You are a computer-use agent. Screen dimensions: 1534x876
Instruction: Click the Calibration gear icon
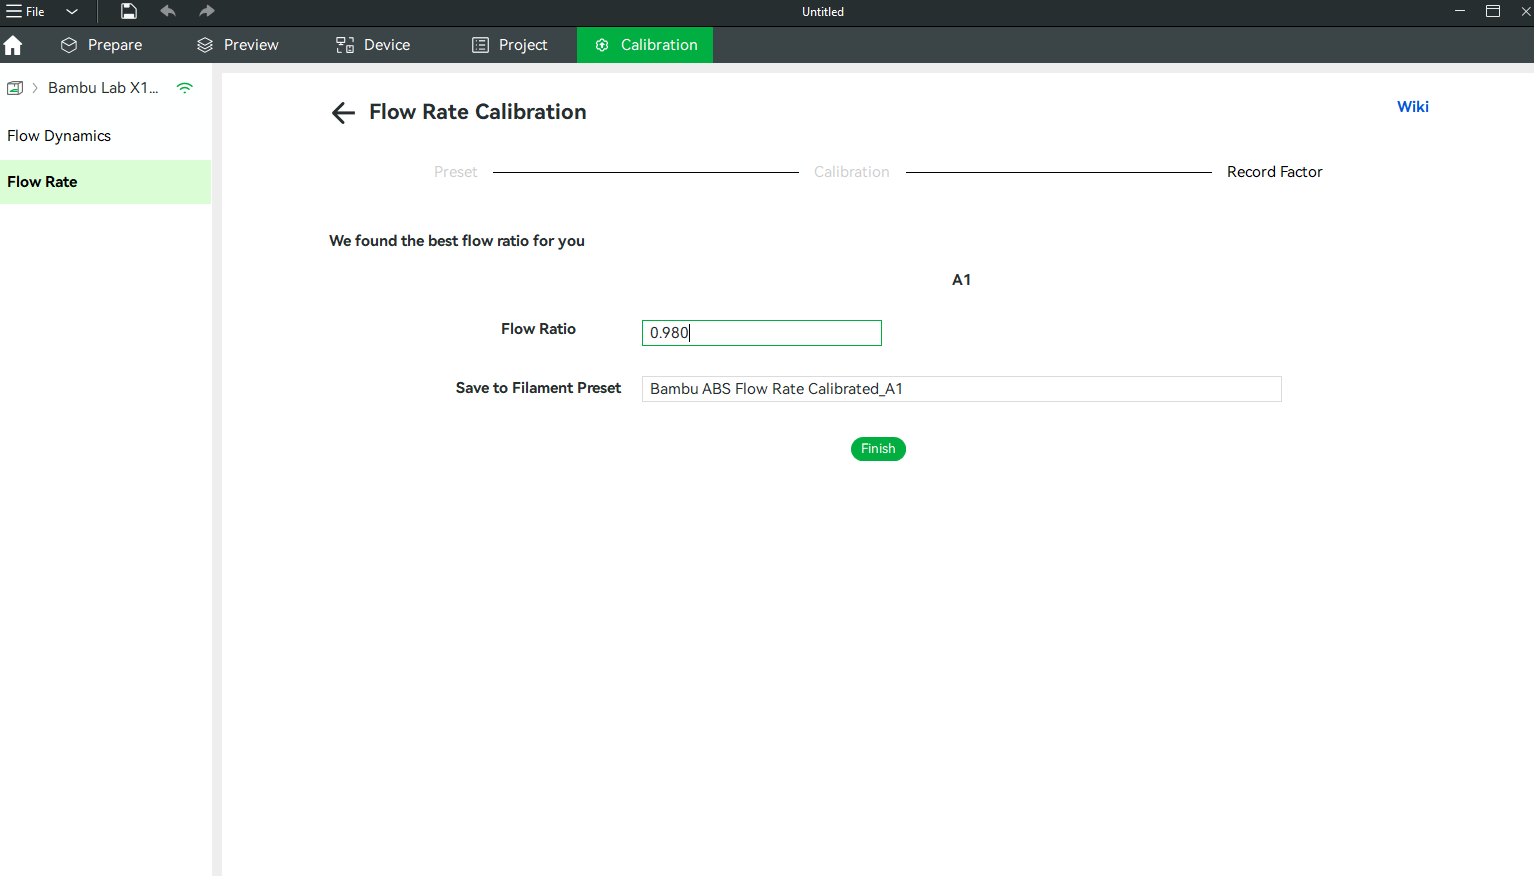[602, 45]
